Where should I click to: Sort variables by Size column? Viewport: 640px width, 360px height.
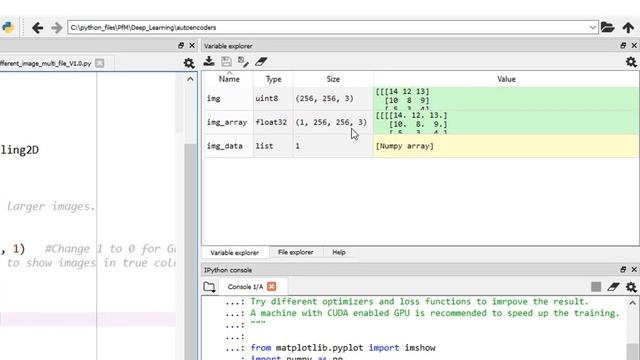tap(333, 79)
